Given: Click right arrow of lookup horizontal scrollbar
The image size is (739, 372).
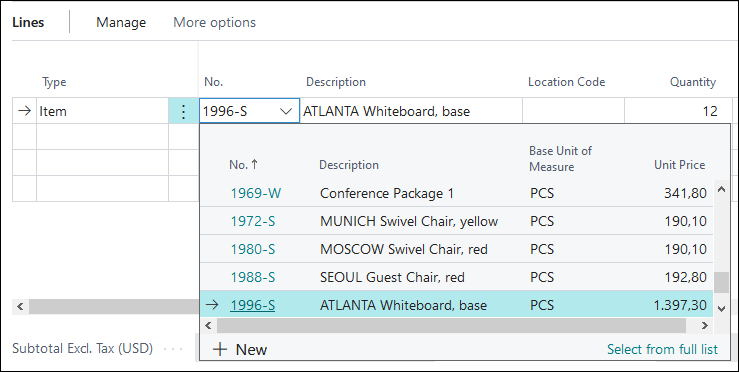Looking at the screenshot, I should tap(705, 325).
